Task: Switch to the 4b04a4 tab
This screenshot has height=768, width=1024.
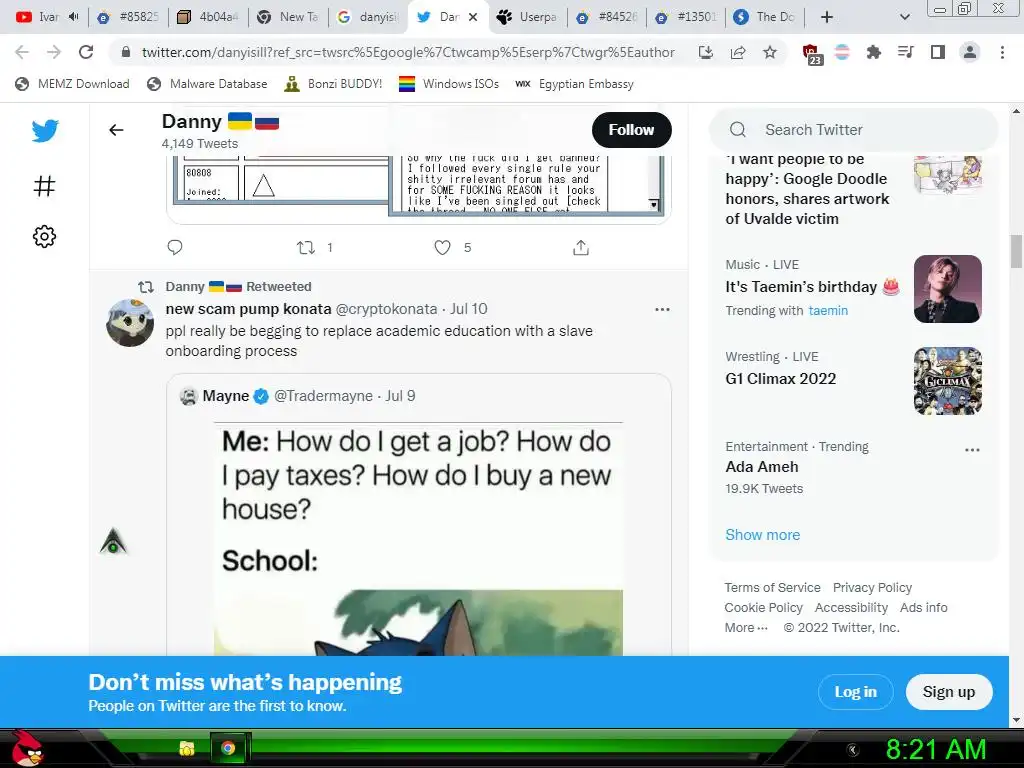Action: (x=209, y=17)
